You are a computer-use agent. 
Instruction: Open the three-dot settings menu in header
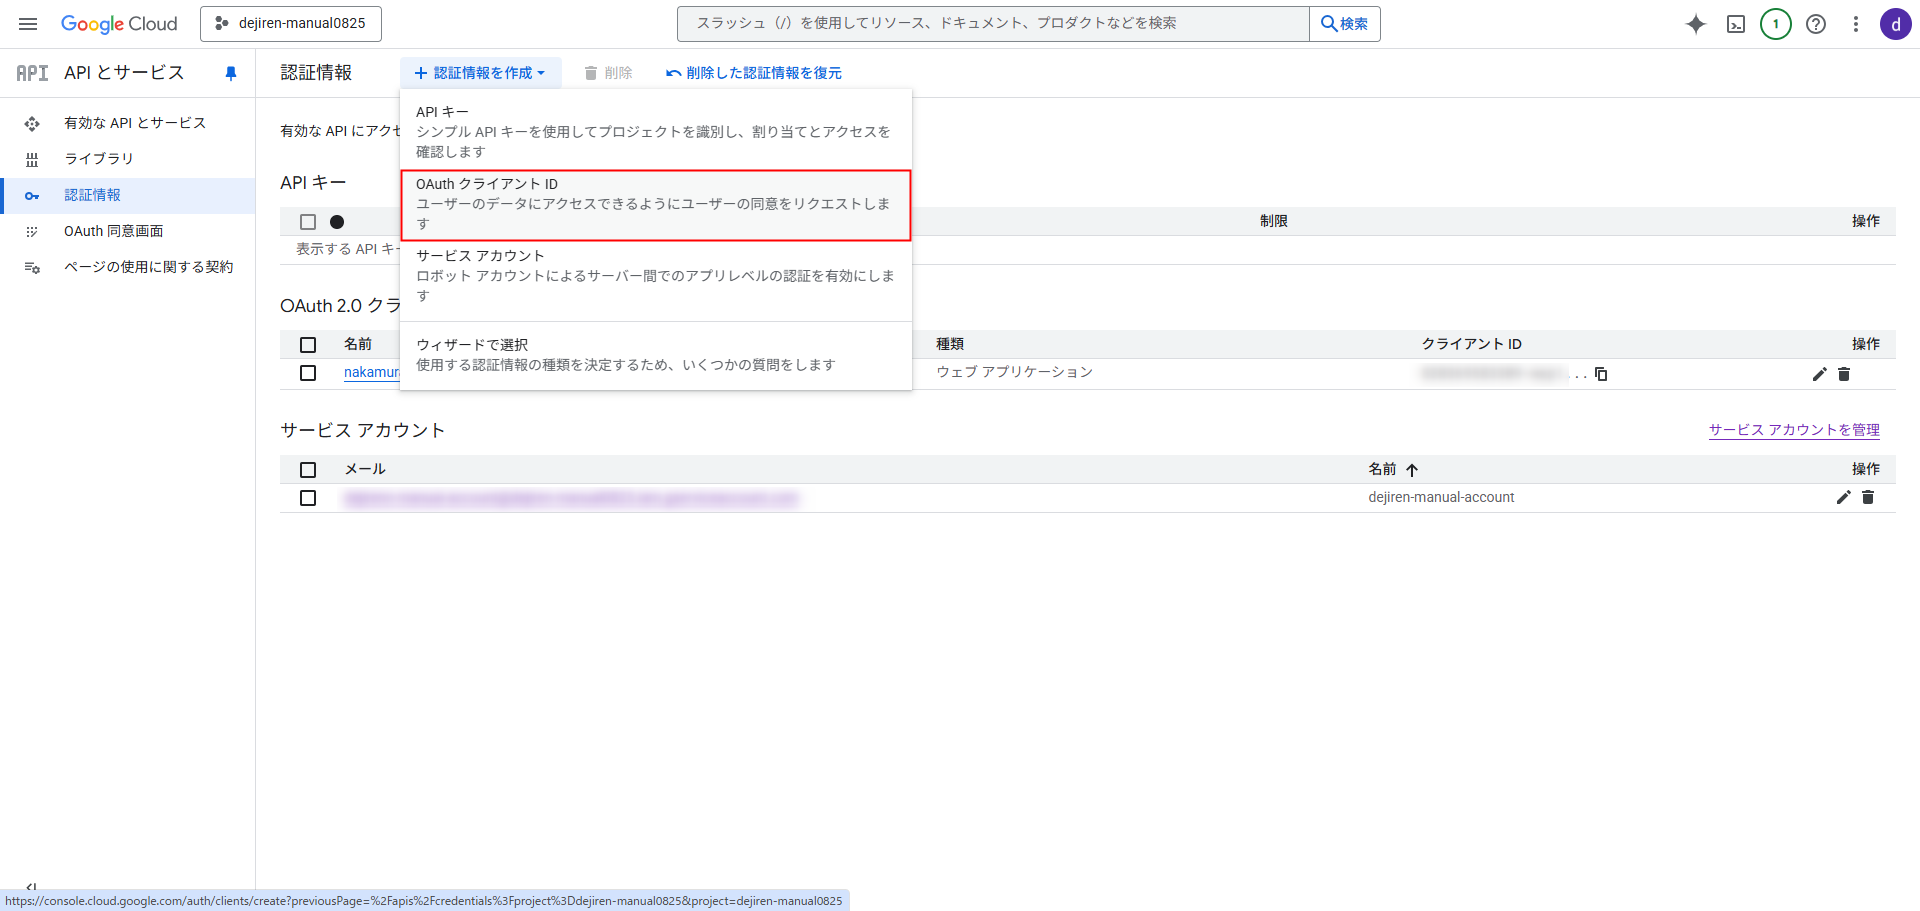(1855, 24)
